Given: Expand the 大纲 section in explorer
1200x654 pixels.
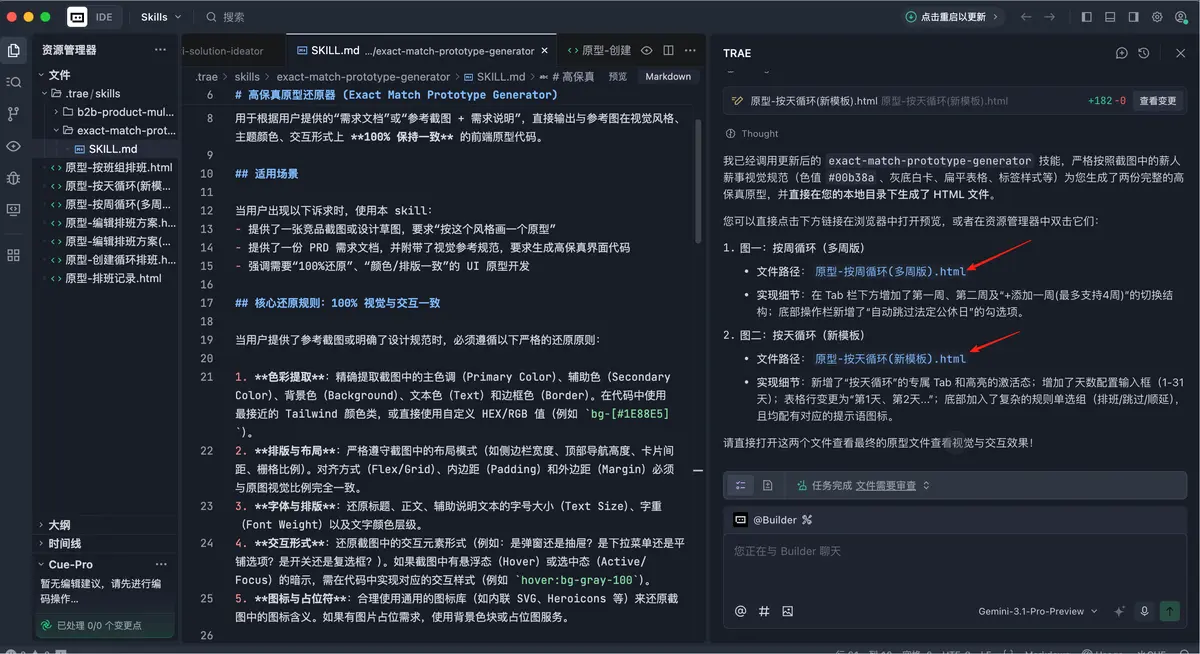Looking at the screenshot, I should [60, 525].
